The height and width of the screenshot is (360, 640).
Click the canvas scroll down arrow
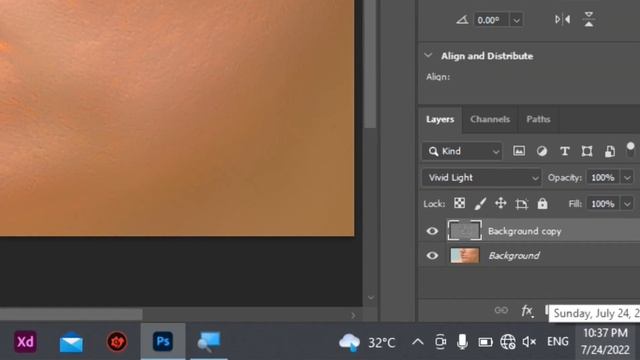pos(371,297)
